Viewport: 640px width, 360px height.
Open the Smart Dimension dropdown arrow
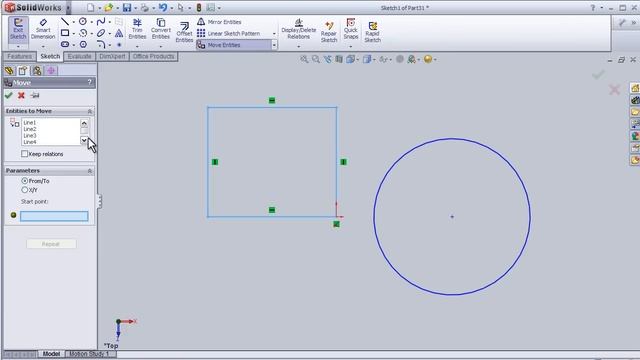pyautogui.click(x=43, y=47)
